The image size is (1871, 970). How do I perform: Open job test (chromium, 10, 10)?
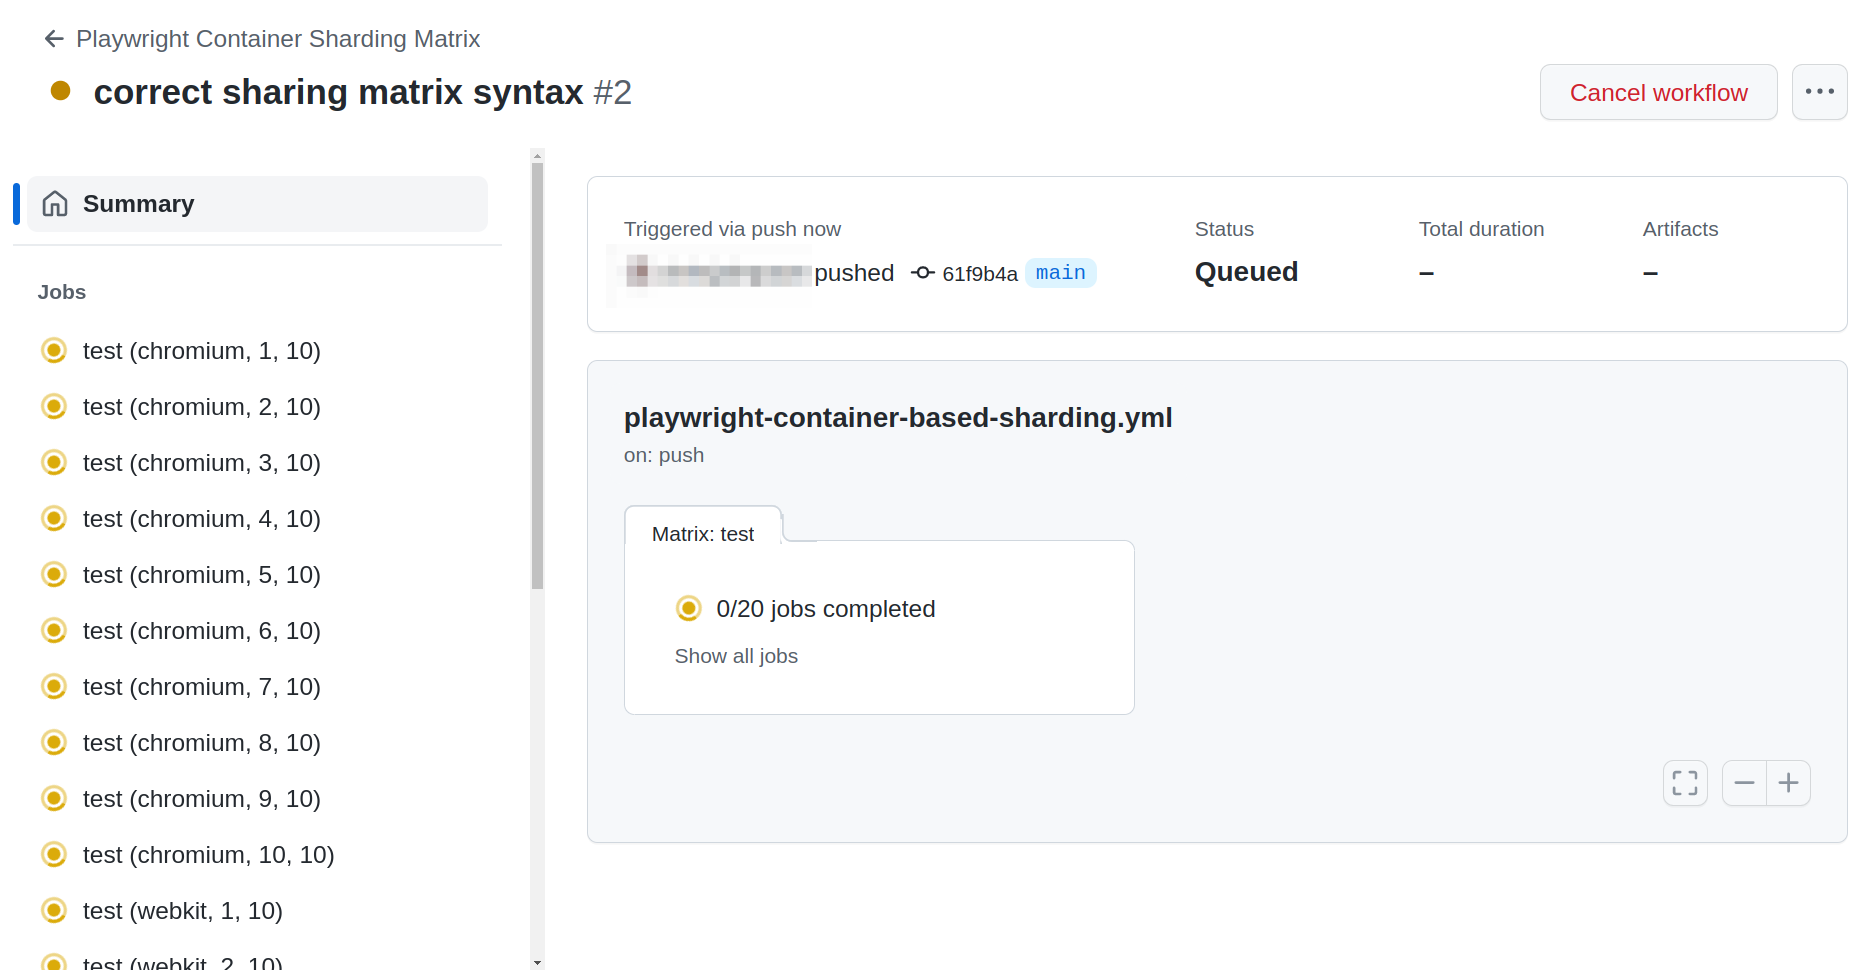click(x=208, y=855)
